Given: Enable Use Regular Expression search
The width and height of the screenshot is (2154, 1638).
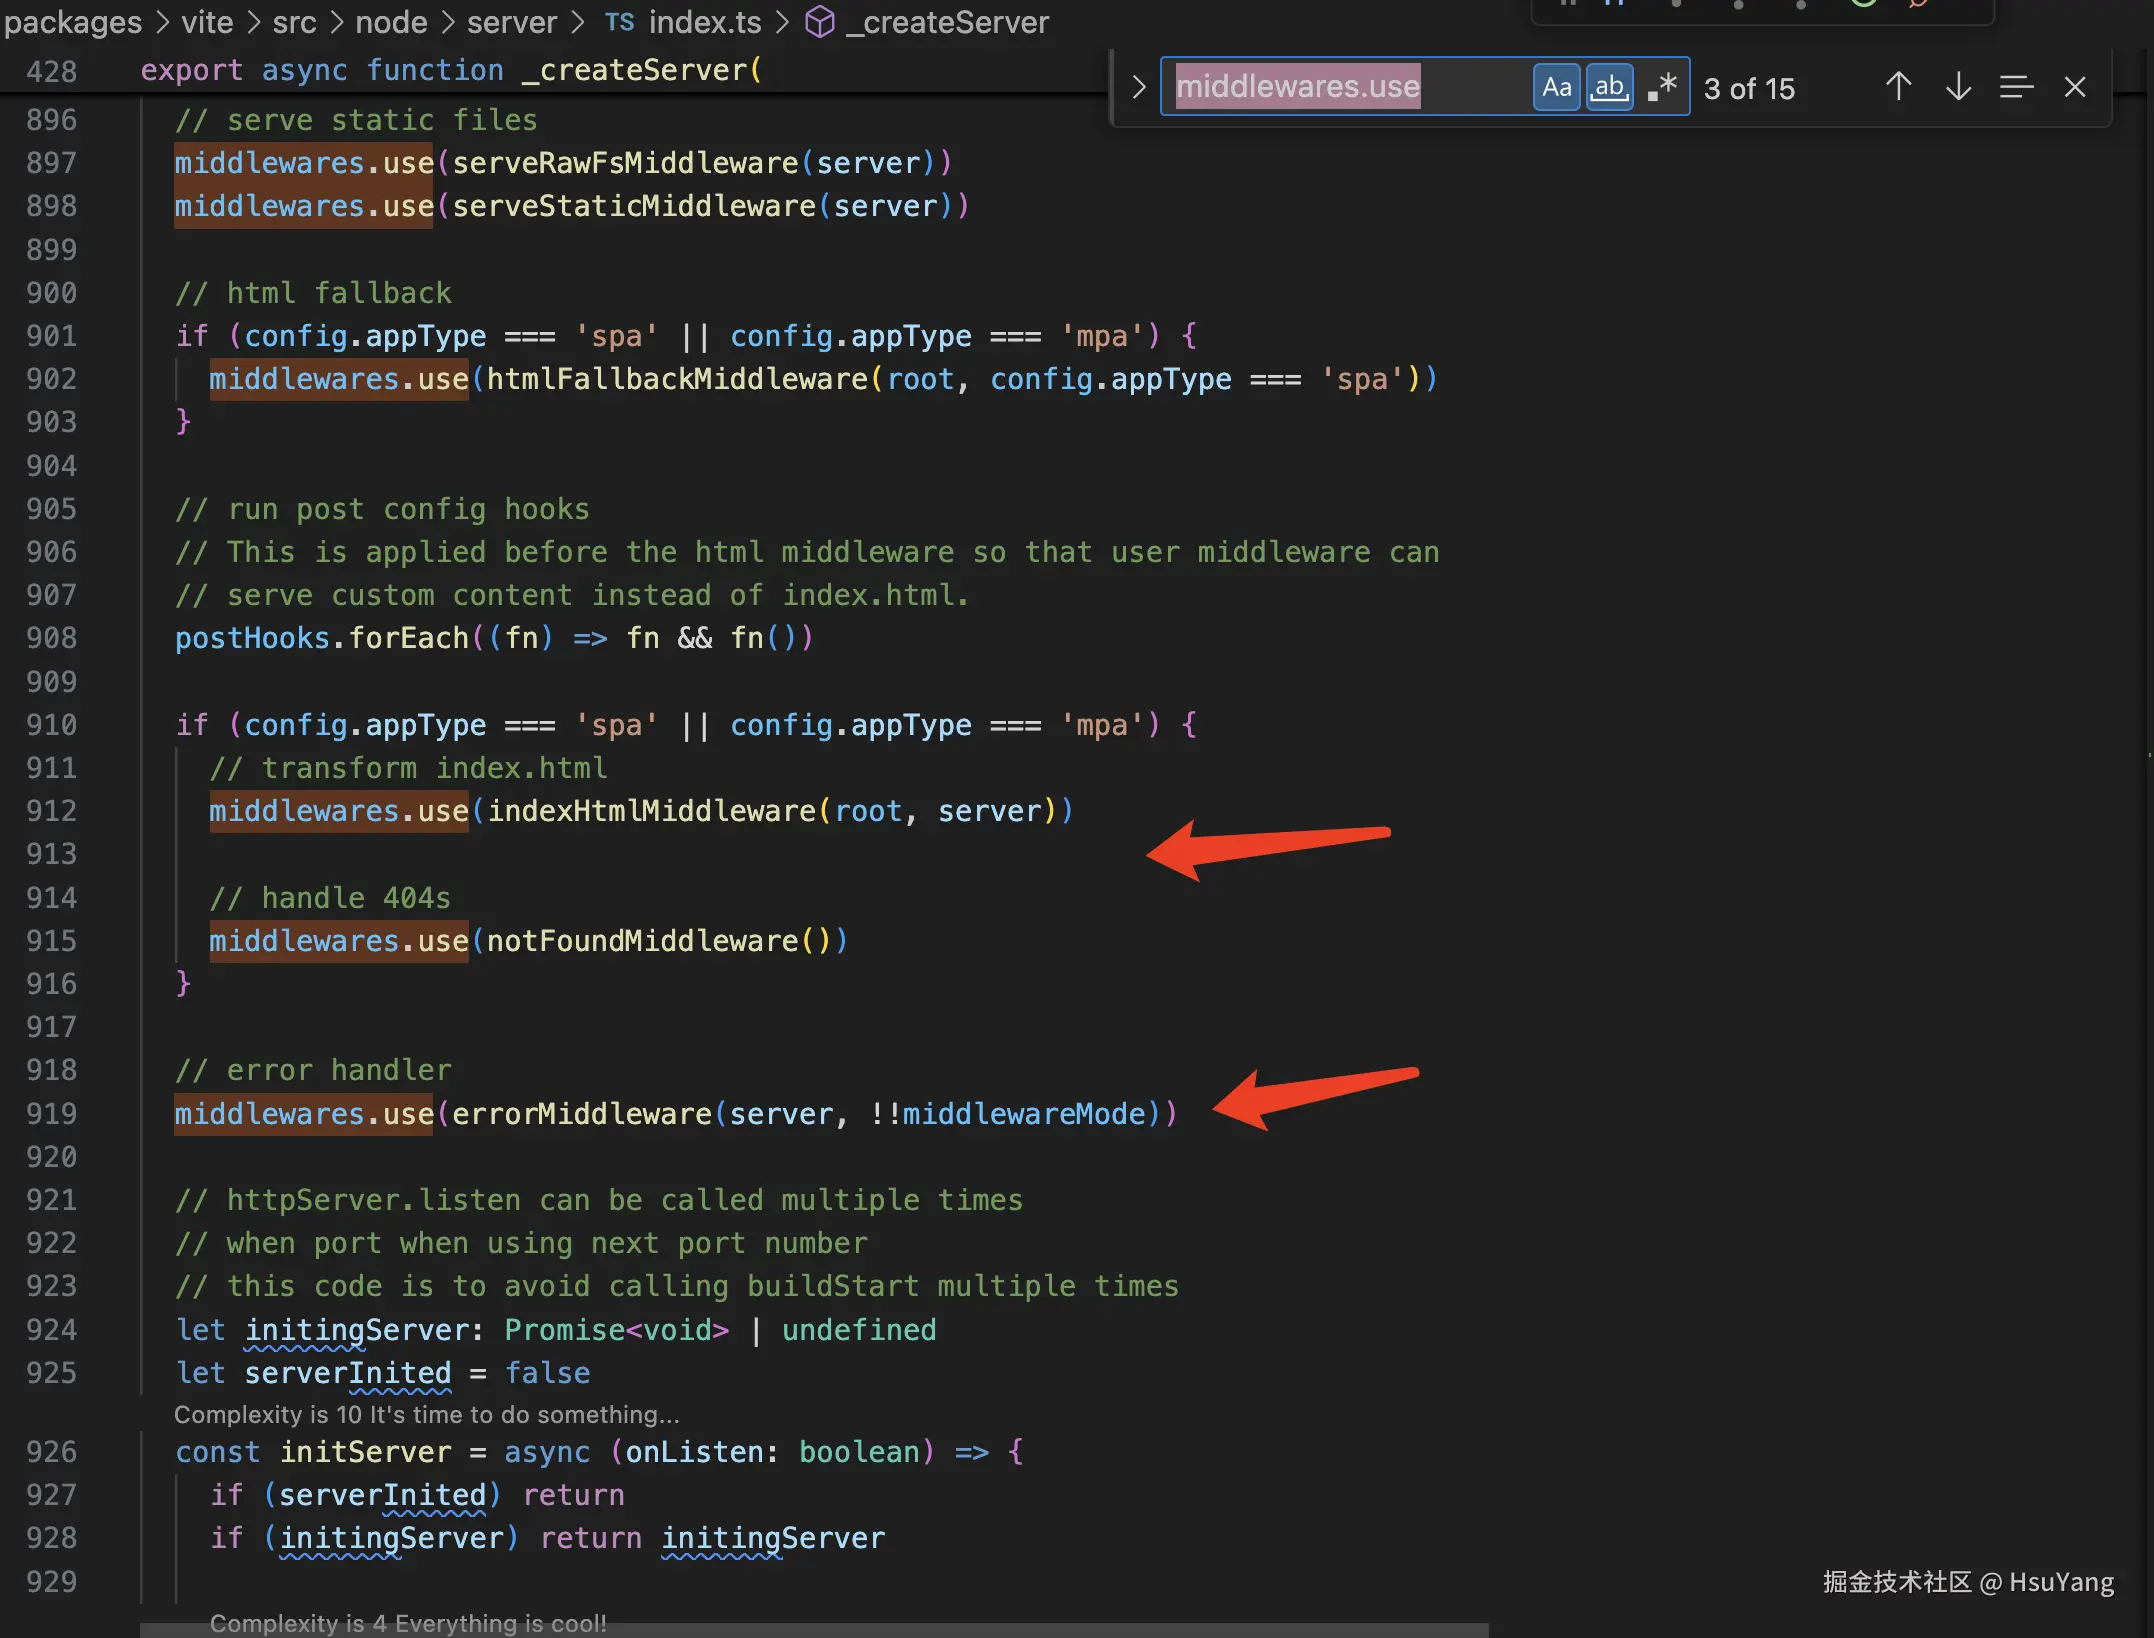Looking at the screenshot, I should [1662, 88].
